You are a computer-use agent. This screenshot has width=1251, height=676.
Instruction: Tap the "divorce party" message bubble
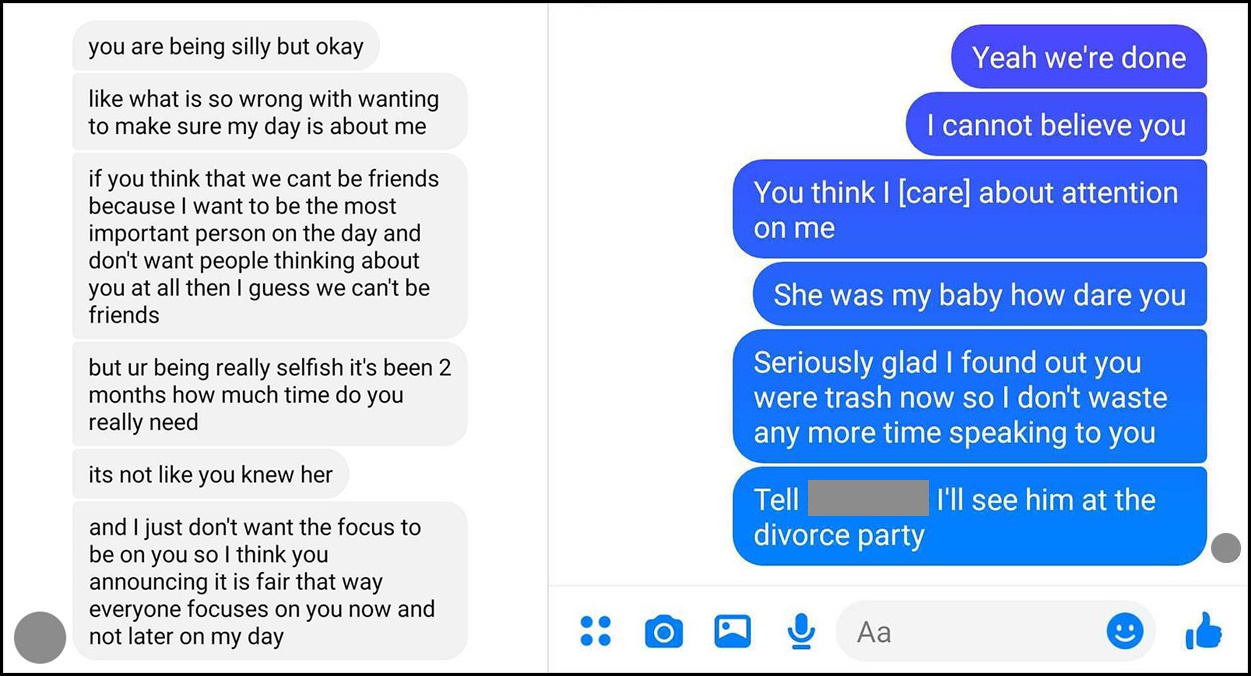point(970,517)
